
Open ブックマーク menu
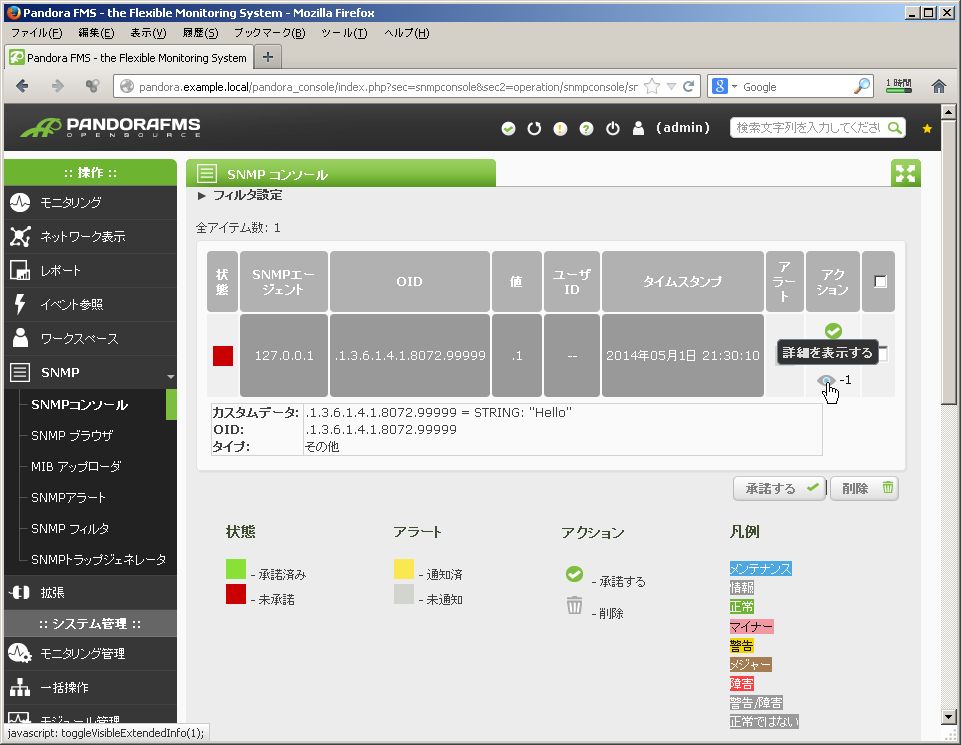point(269,33)
